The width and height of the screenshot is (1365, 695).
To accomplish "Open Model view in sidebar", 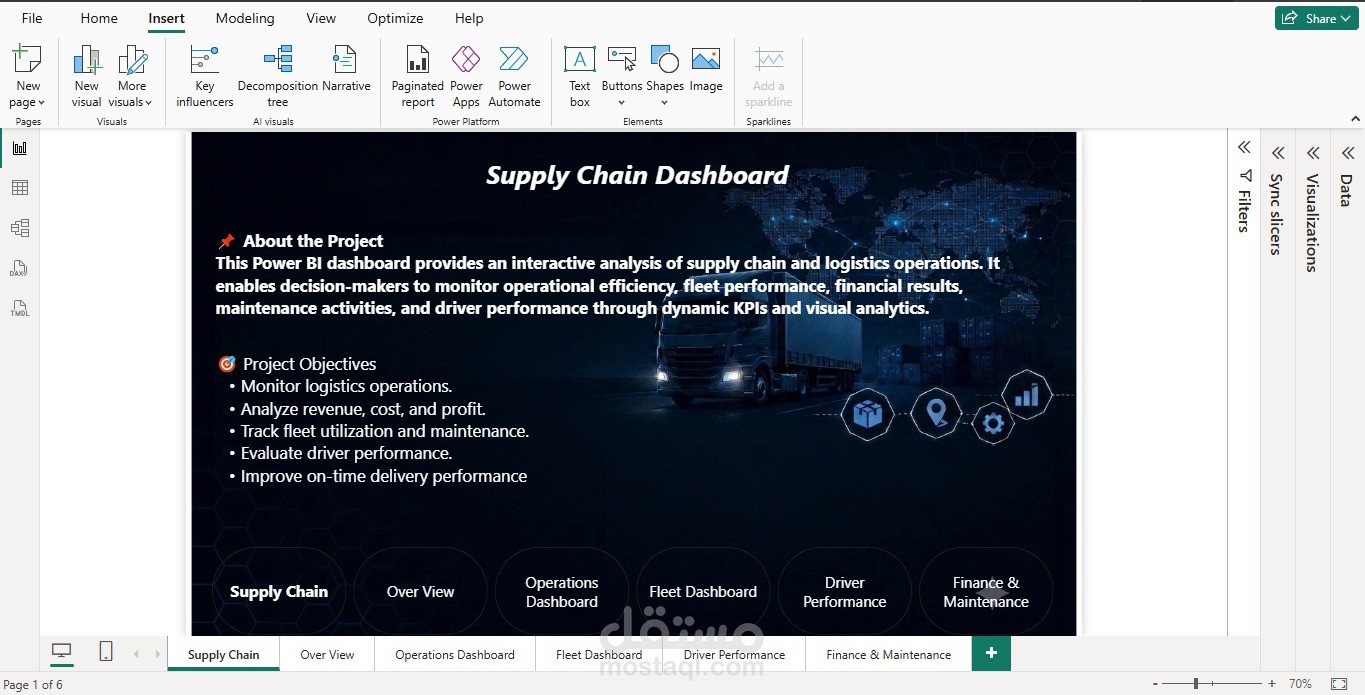I will pyautogui.click(x=20, y=228).
